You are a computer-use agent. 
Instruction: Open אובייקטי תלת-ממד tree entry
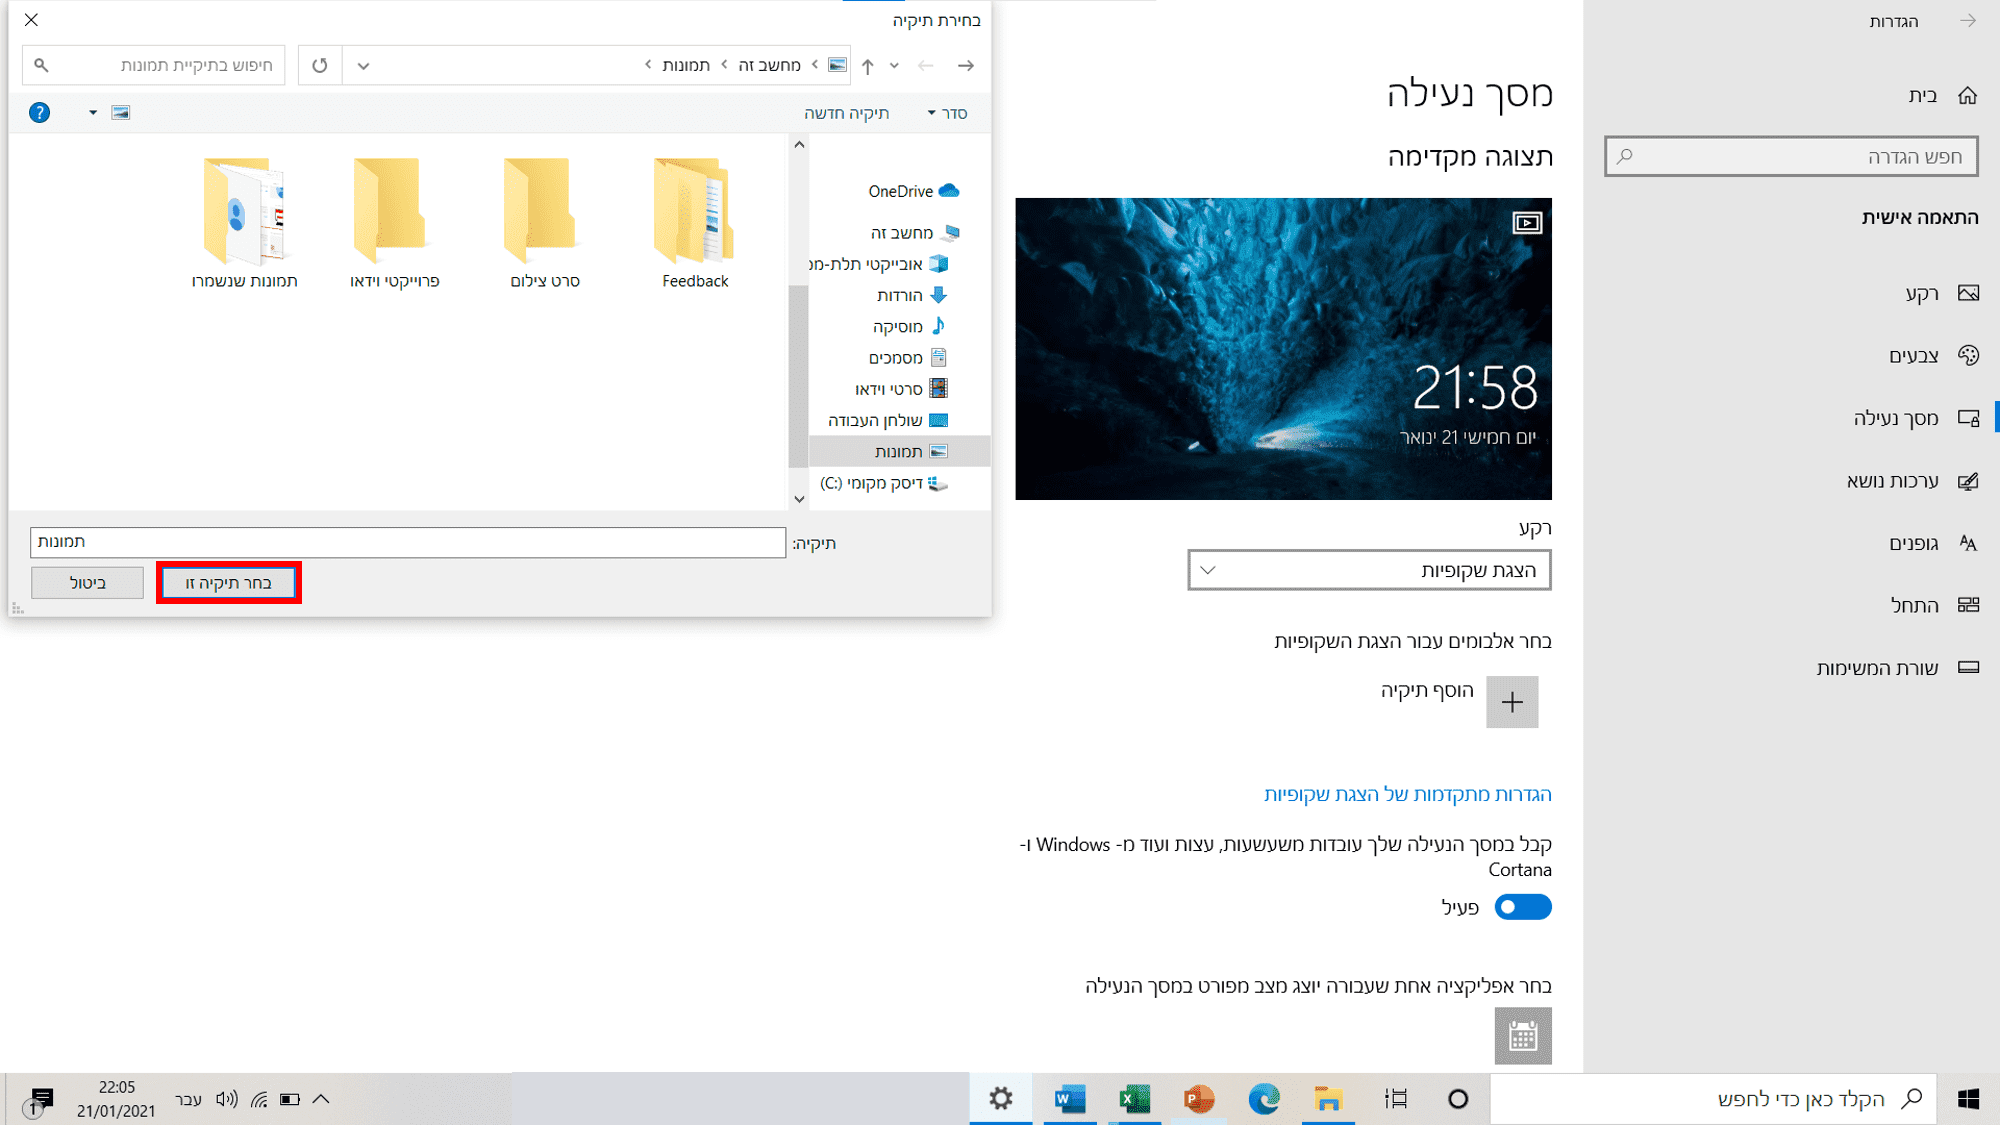879,264
